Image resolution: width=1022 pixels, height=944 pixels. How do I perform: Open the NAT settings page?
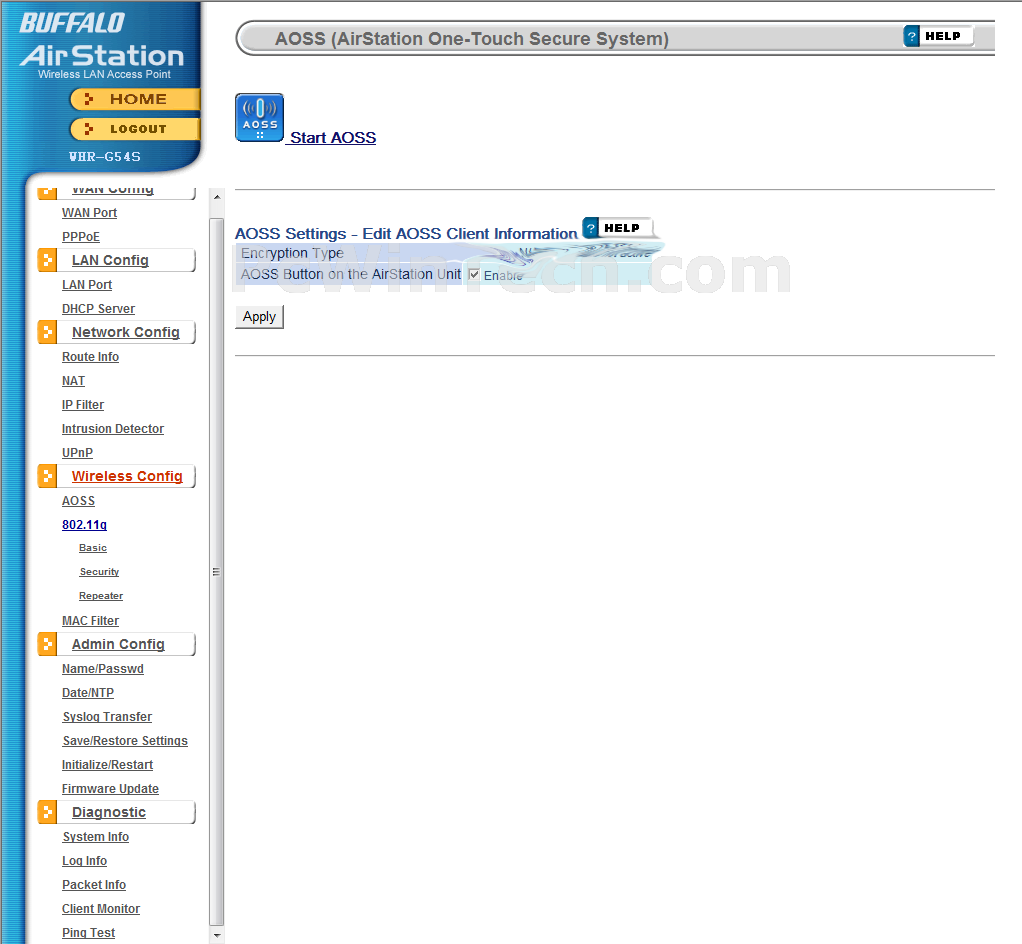click(x=73, y=381)
